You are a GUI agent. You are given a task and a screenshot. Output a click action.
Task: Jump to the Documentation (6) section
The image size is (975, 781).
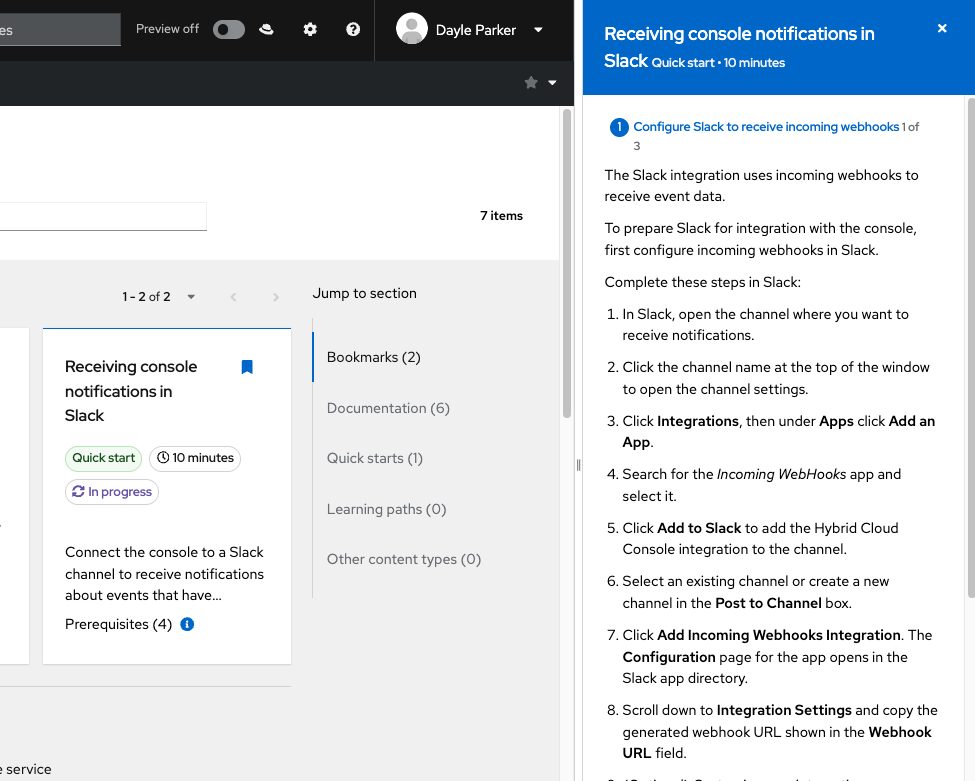click(388, 408)
